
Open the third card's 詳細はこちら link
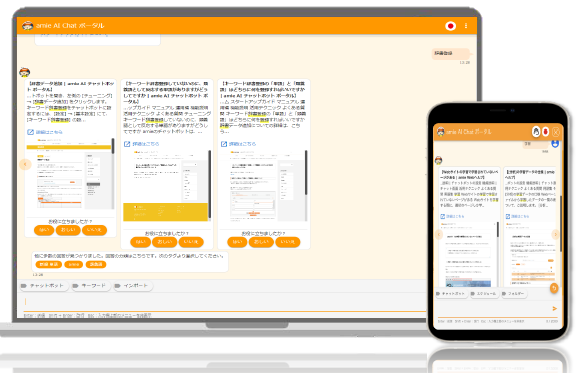(243, 144)
